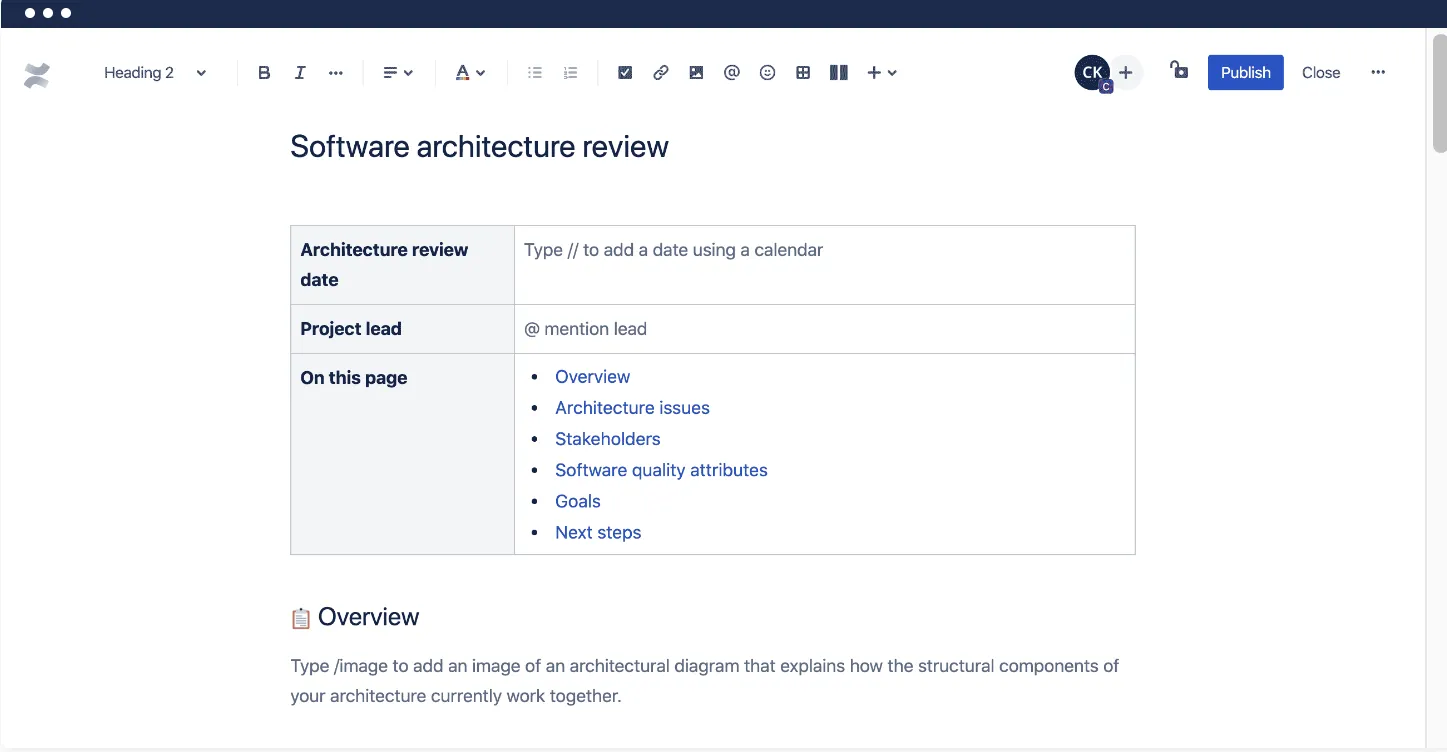Publish the page
The width and height of the screenshot is (1447, 752).
(x=1245, y=73)
